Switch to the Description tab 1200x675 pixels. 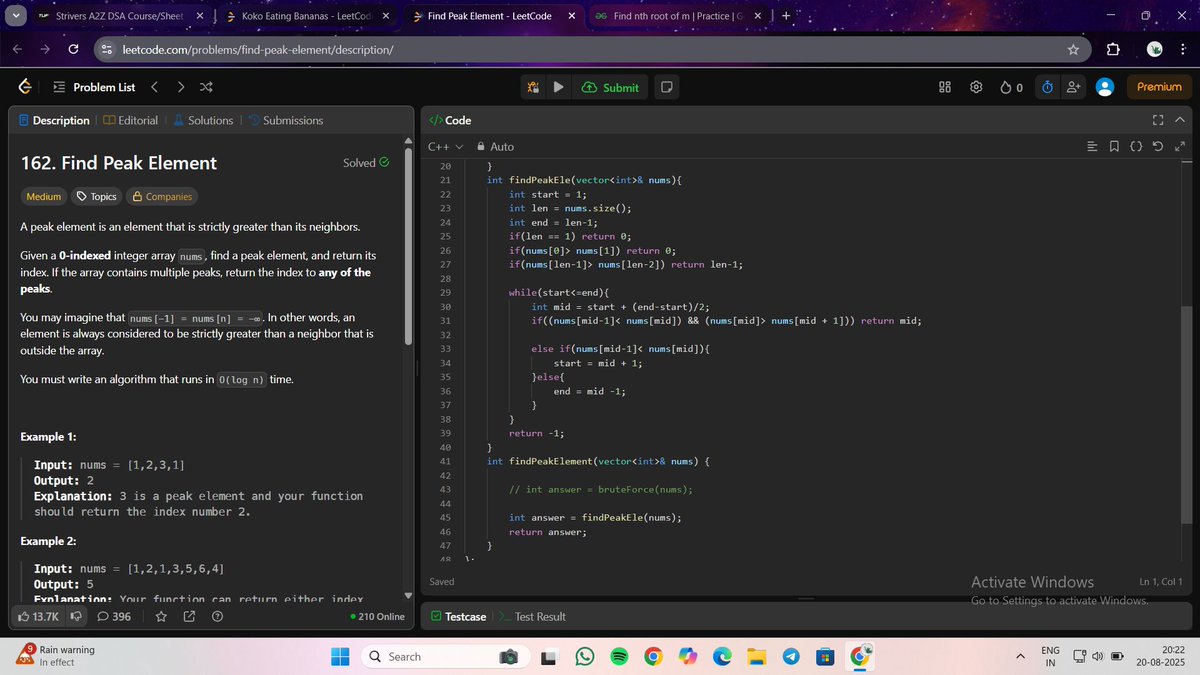coord(54,120)
